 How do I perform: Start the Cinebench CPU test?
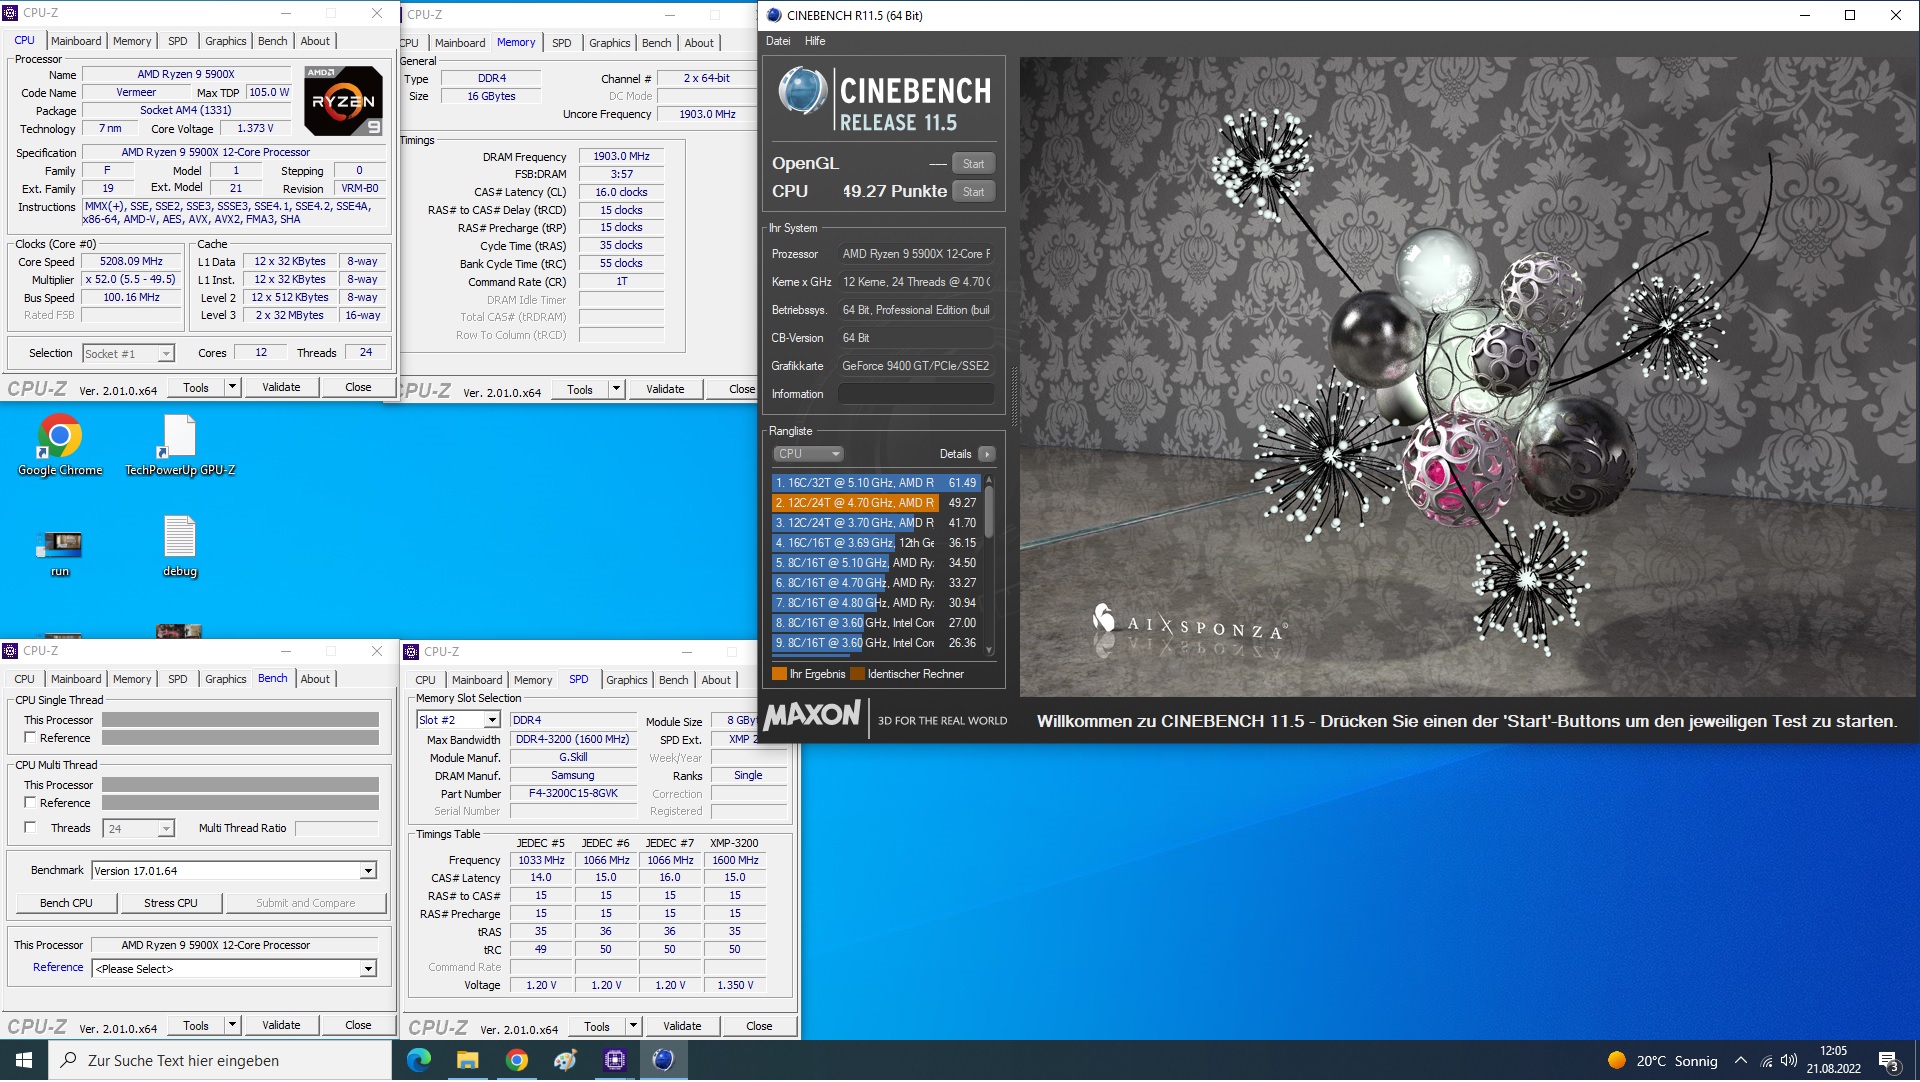point(973,192)
